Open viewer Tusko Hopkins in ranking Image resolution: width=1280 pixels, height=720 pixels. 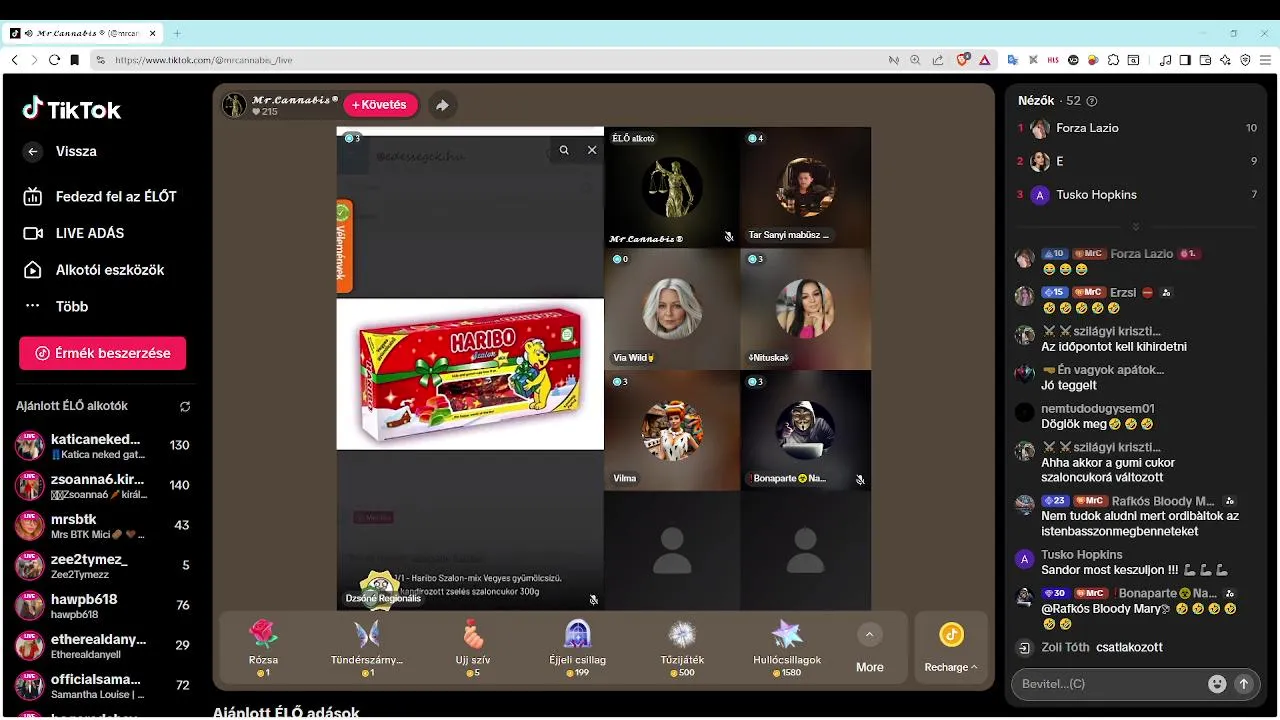(x=1137, y=195)
